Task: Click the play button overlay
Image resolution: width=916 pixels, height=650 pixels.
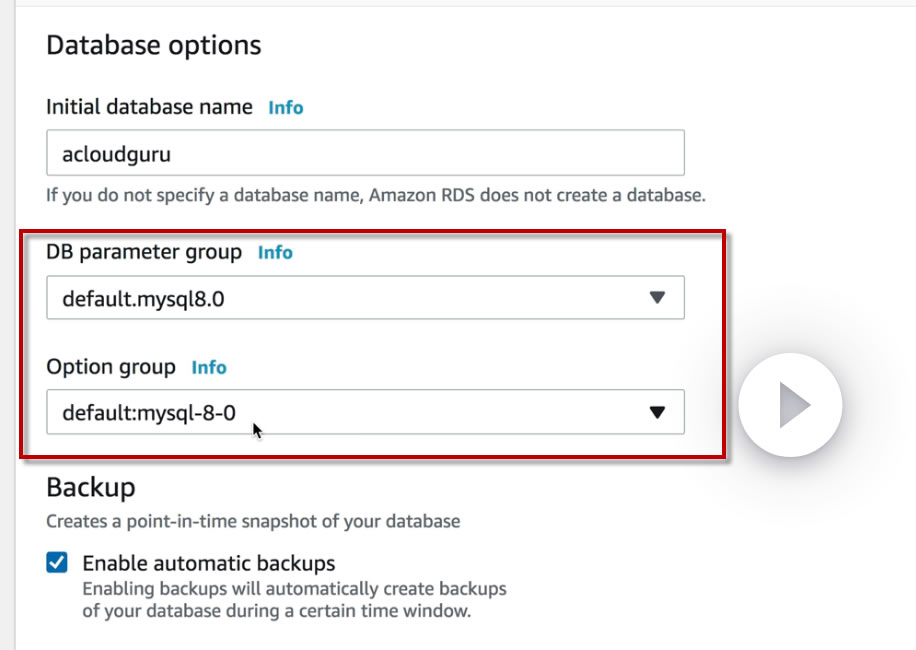Action: pyautogui.click(x=790, y=406)
